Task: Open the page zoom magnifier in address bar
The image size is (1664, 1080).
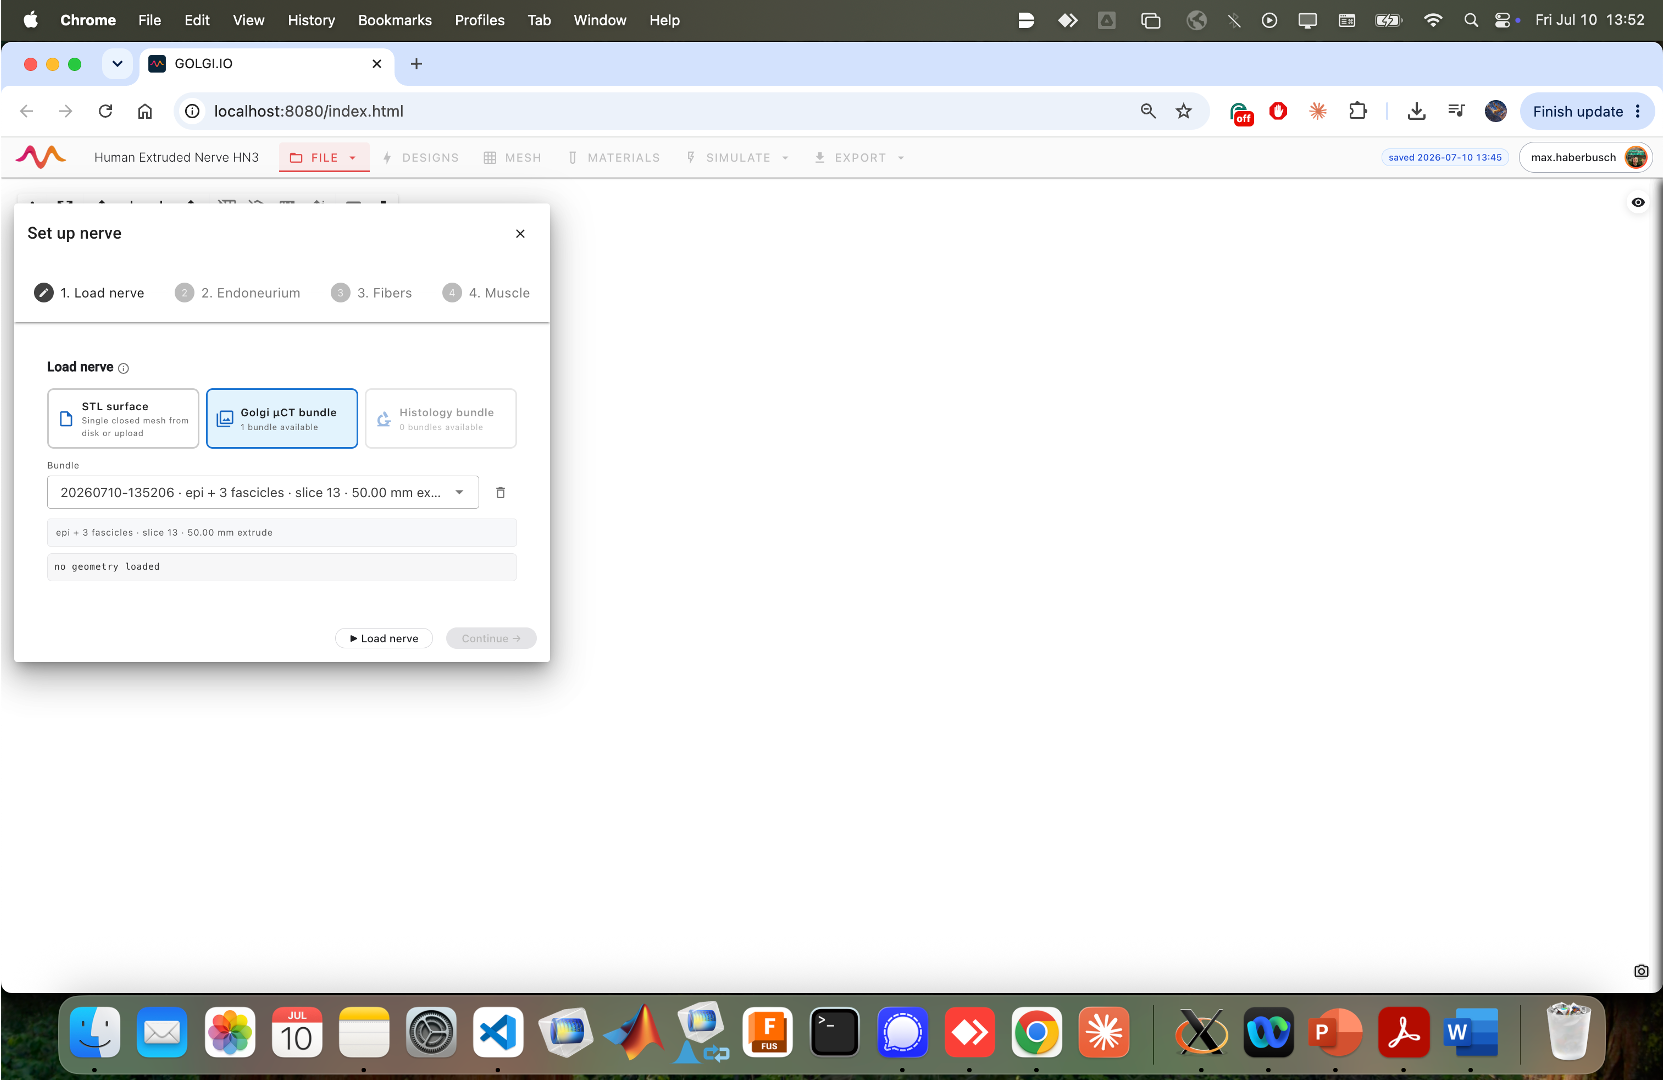Action: [1148, 111]
